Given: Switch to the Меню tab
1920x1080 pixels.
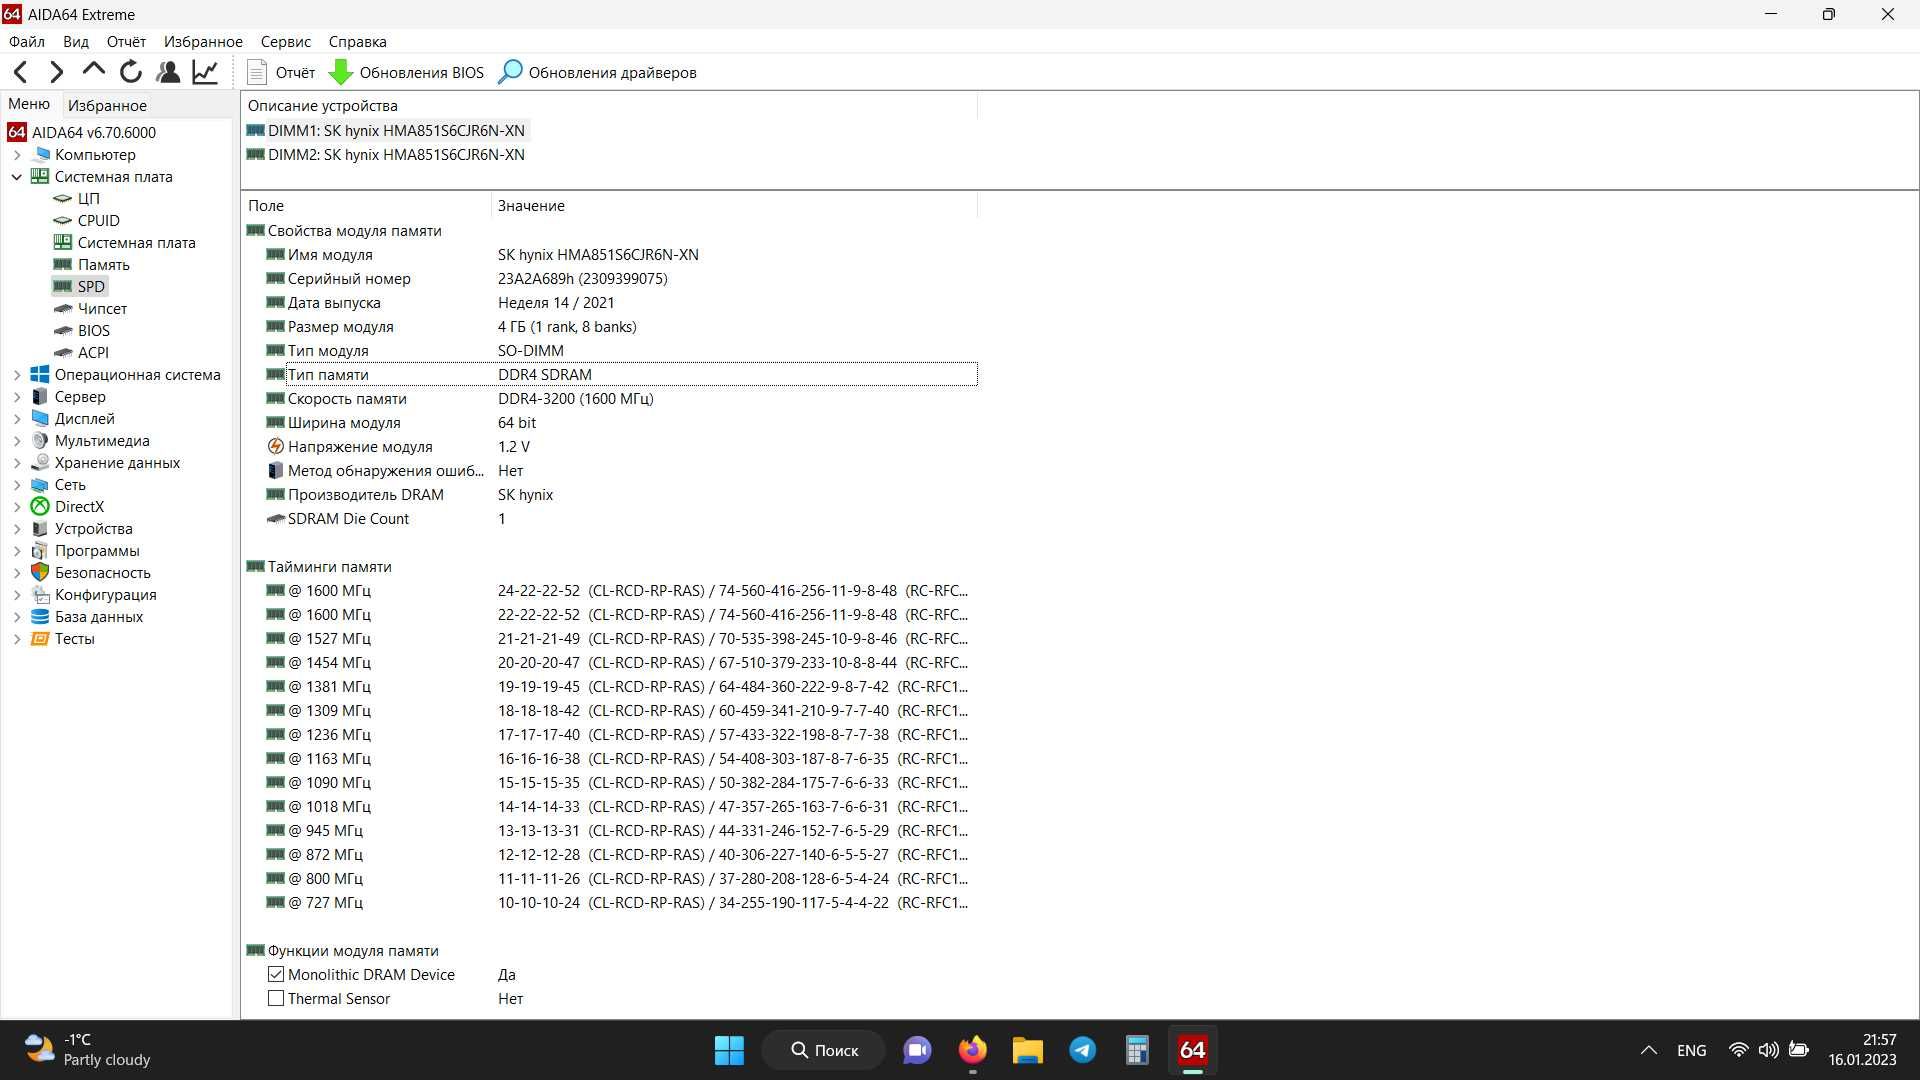Looking at the screenshot, I should (x=29, y=104).
